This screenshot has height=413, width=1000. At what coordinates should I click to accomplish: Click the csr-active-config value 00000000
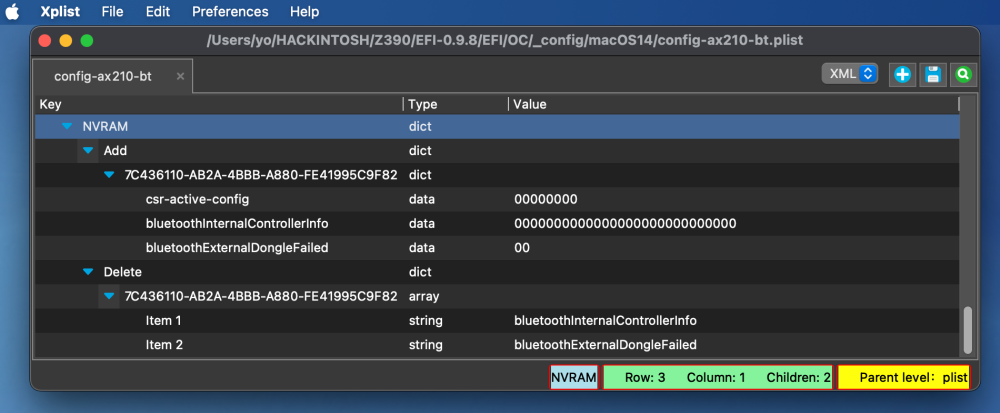[x=546, y=199]
